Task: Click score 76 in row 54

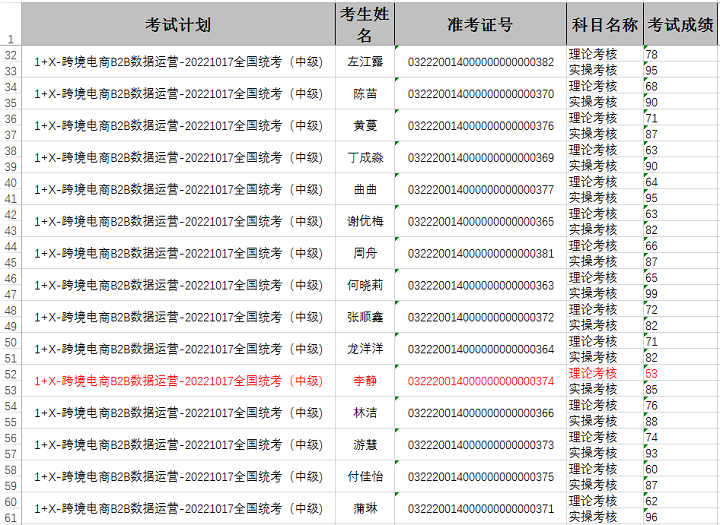Action: point(680,405)
